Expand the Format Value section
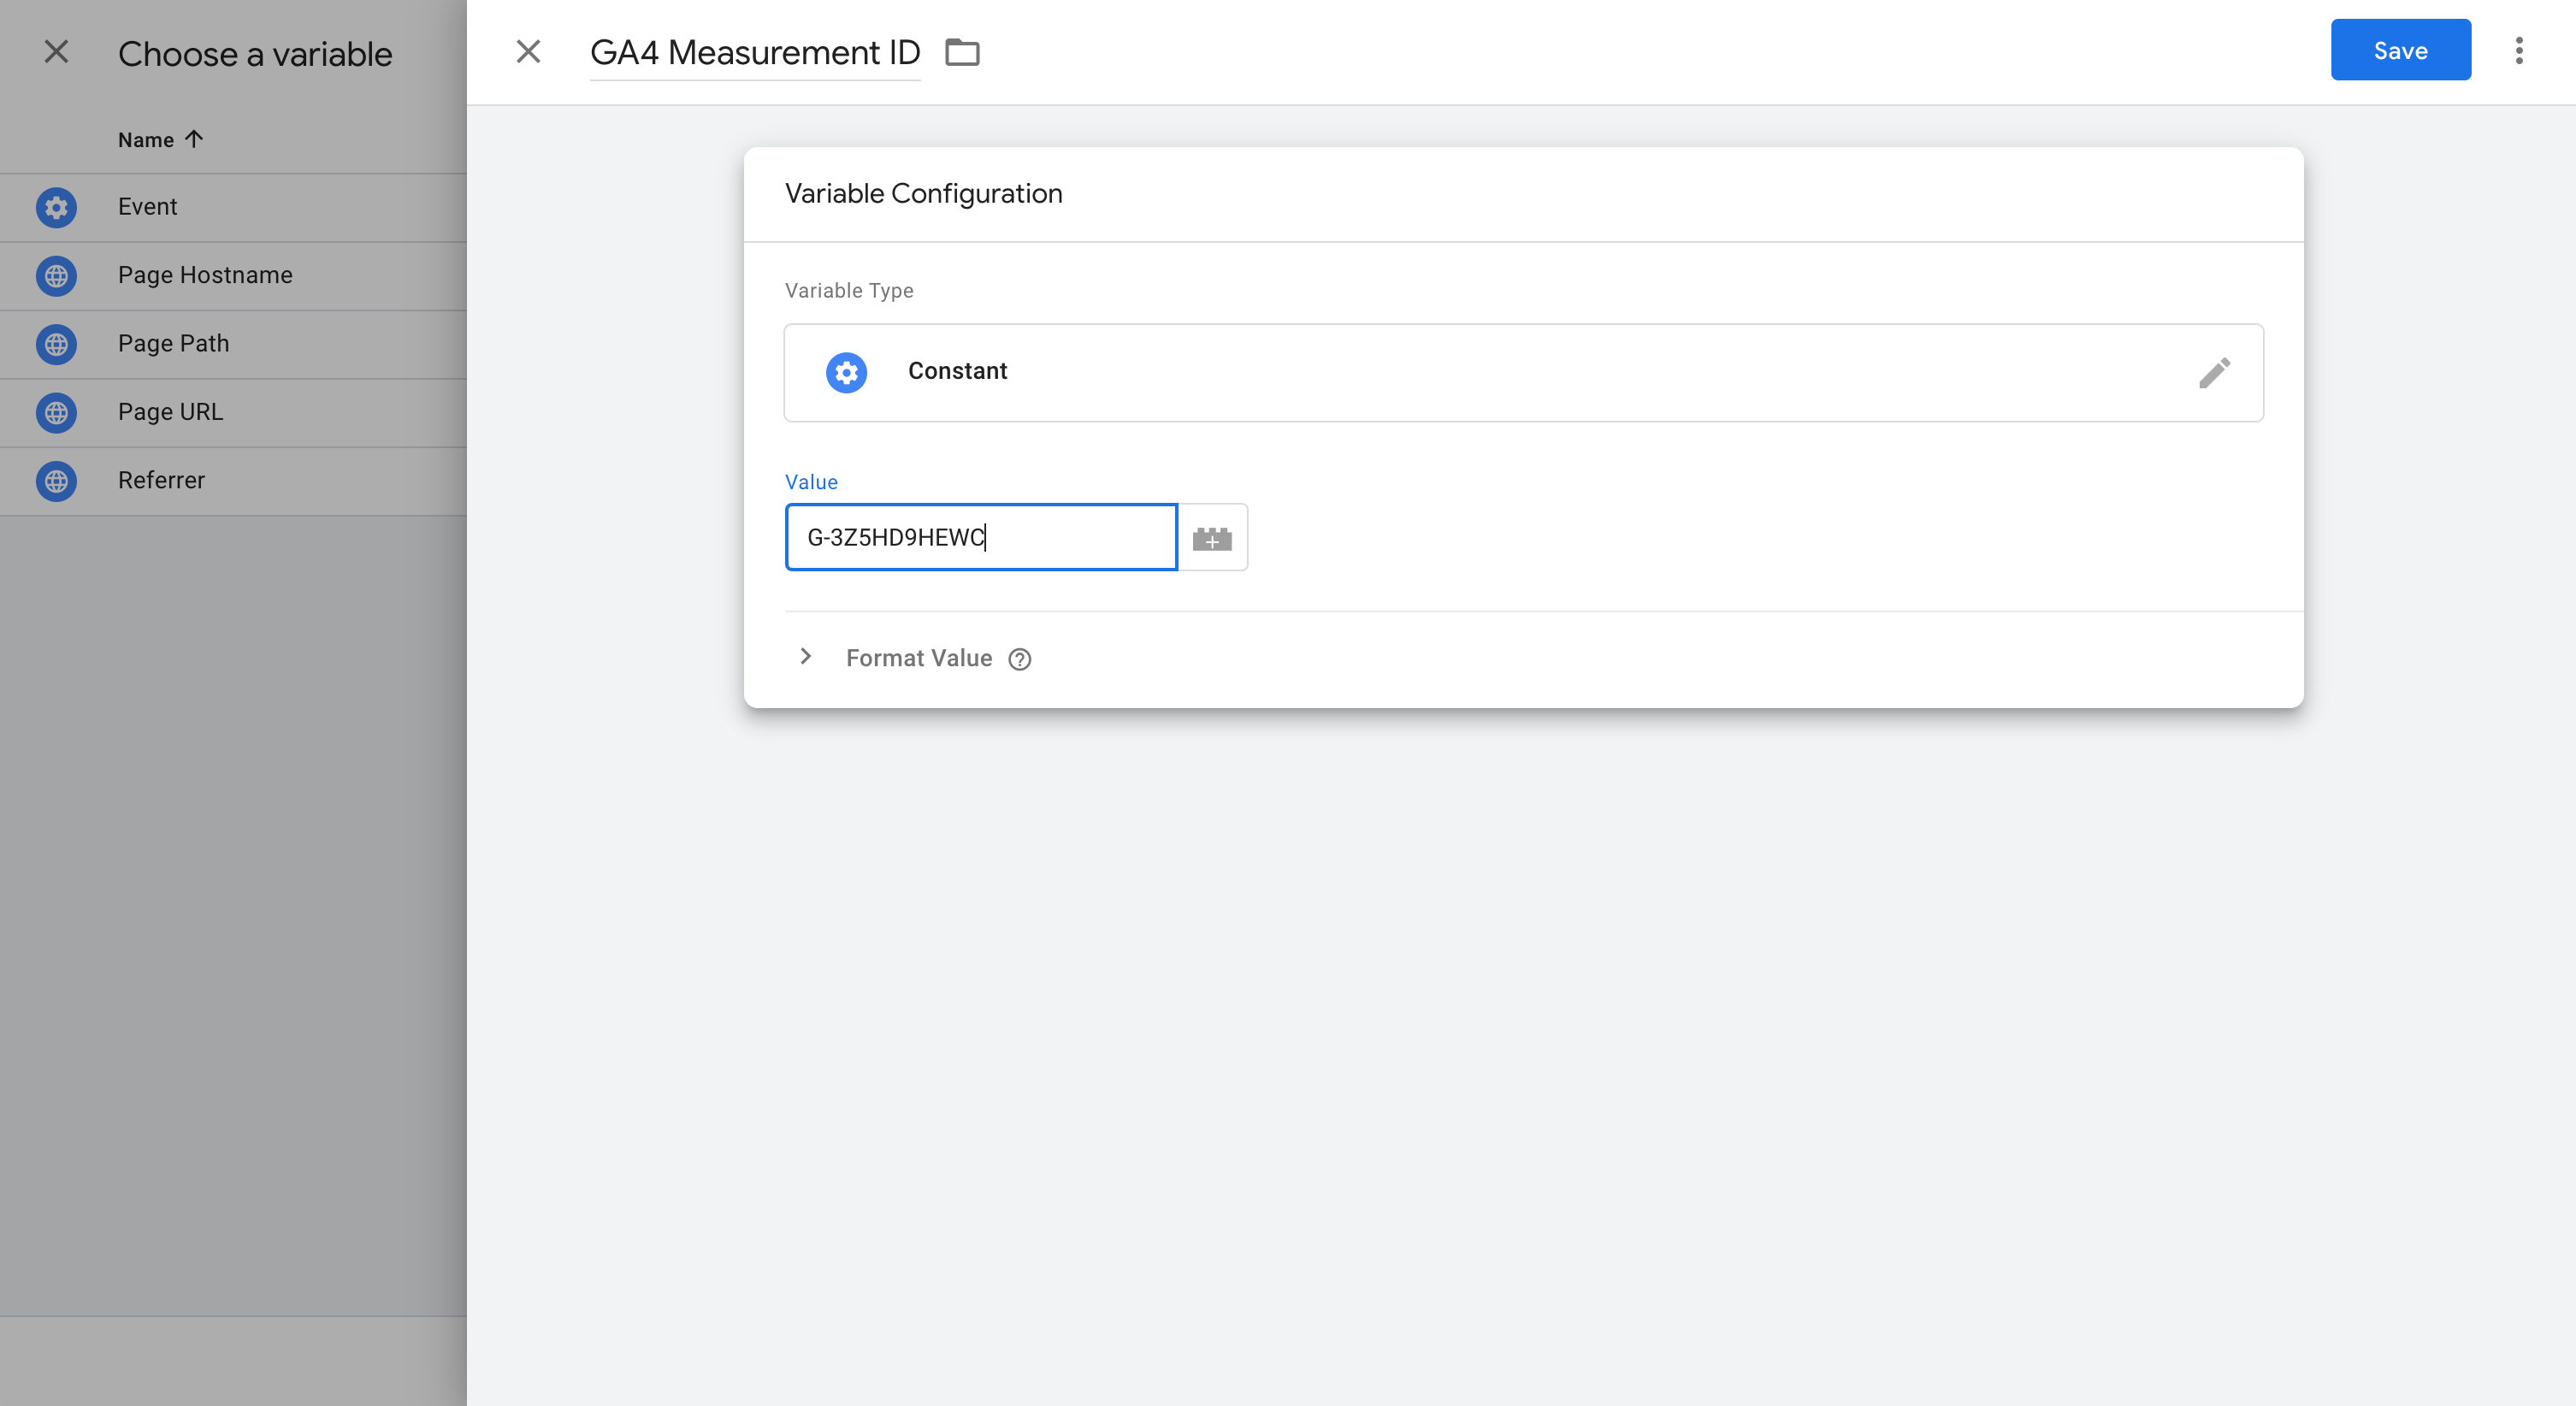 coord(806,657)
